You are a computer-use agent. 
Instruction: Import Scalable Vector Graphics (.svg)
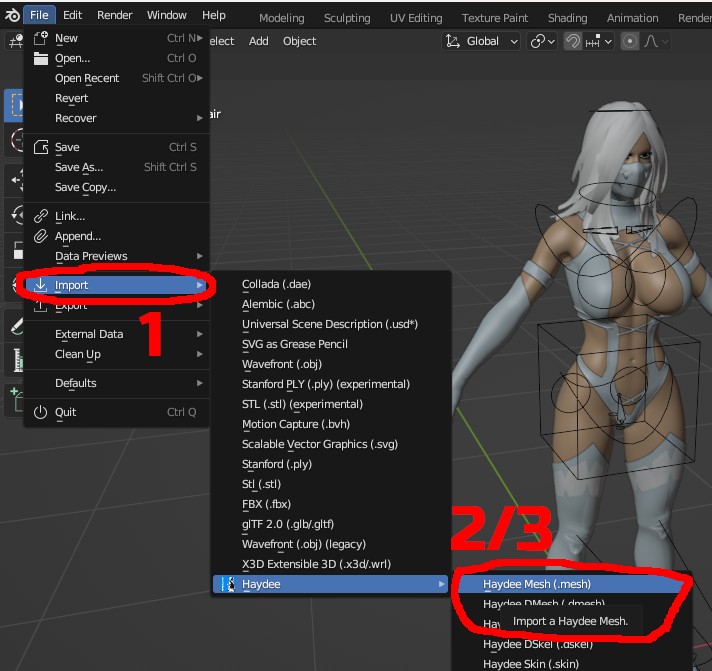pyautogui.click(x=331, y=444)
